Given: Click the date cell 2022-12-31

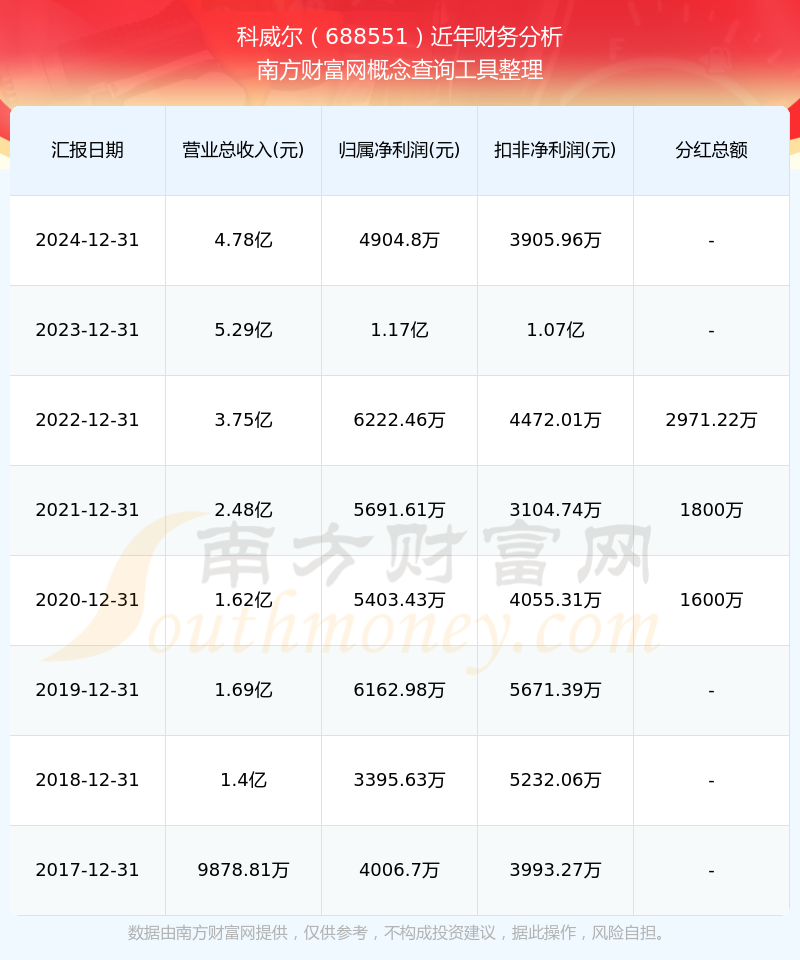Looking at the screenshot, I should [88, 420].
